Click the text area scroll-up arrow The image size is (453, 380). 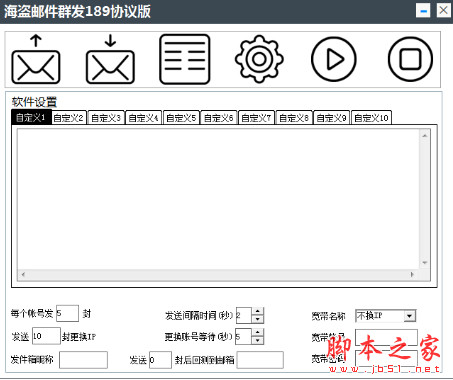(x=425, y=136)
